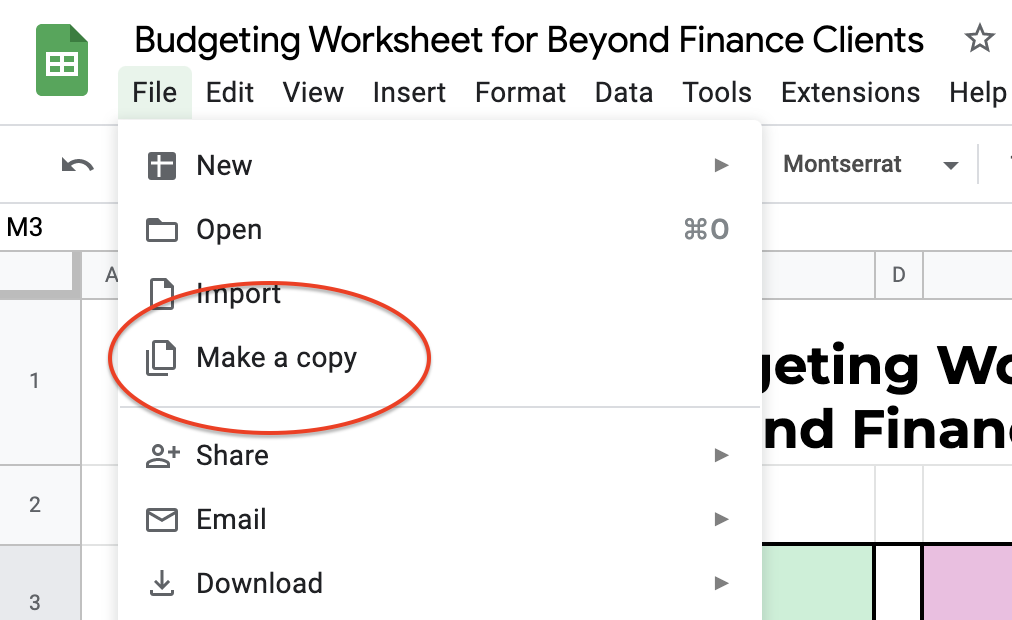Expand the Email submenu arrow
Image resolution: width=1012 pixels, height=620 pixels.
(722, 519)
